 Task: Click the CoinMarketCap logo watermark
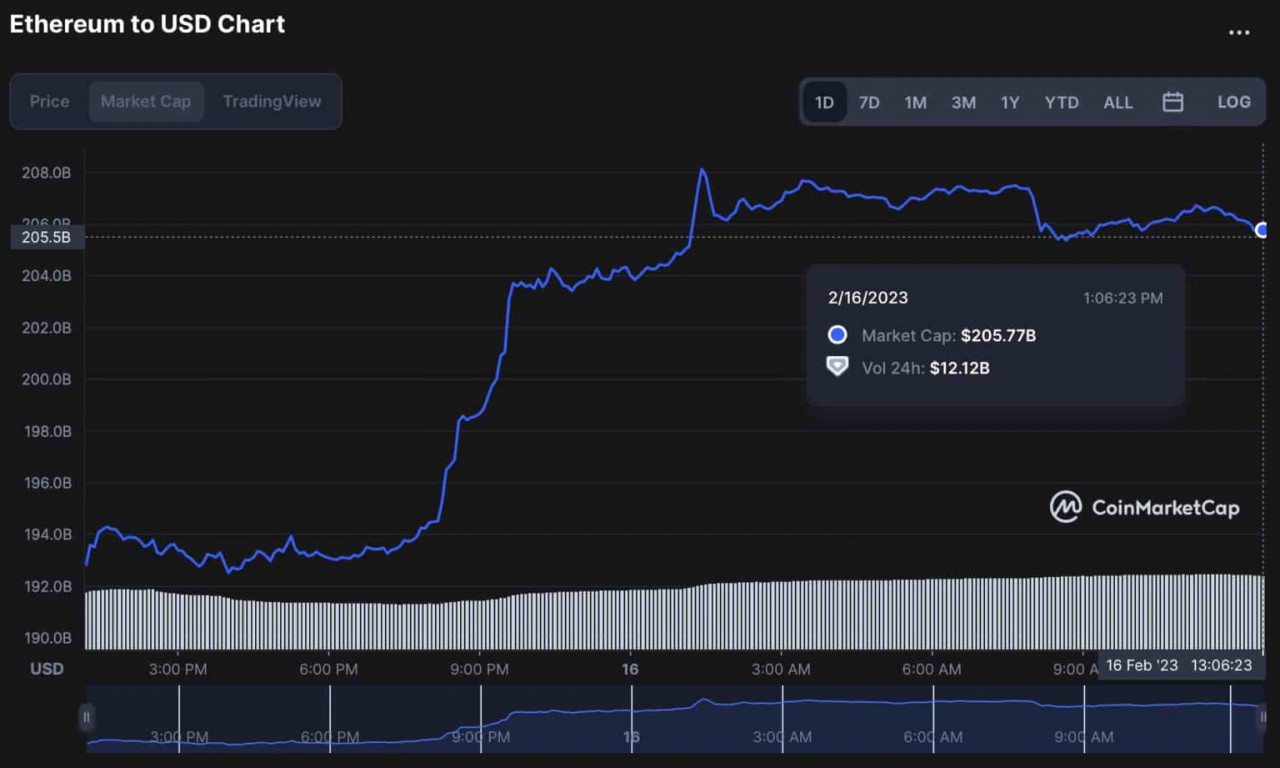tap(1144, 507)
